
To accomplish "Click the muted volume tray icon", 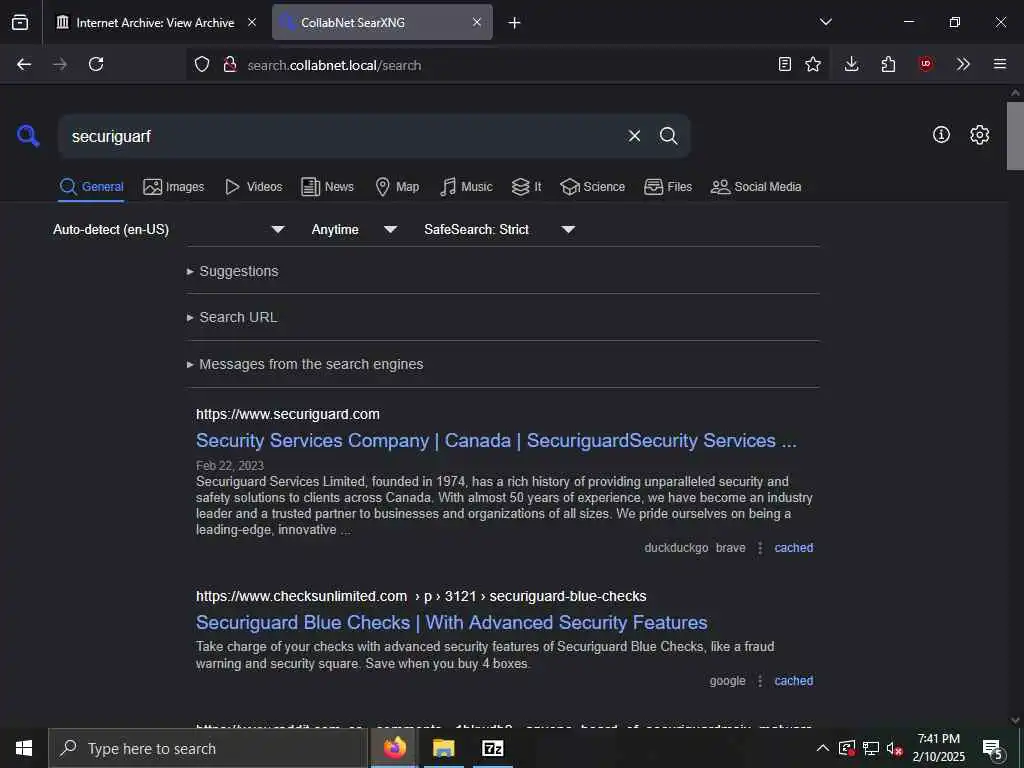I will click(894, 748).
